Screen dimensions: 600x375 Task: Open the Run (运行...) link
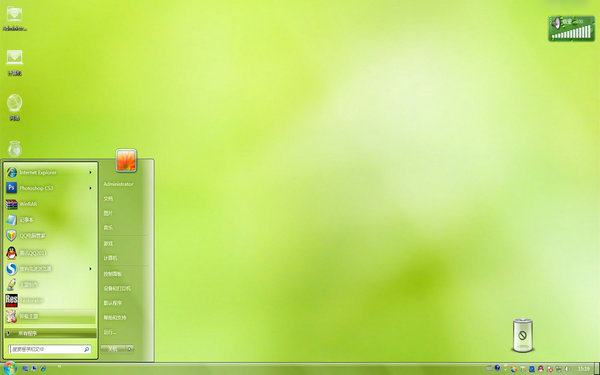110,332
